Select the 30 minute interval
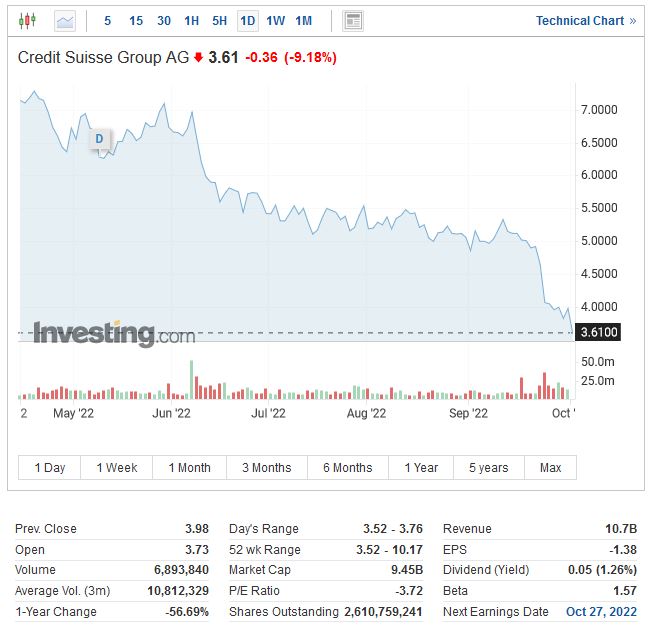654x641 pixels. [164, 20]
